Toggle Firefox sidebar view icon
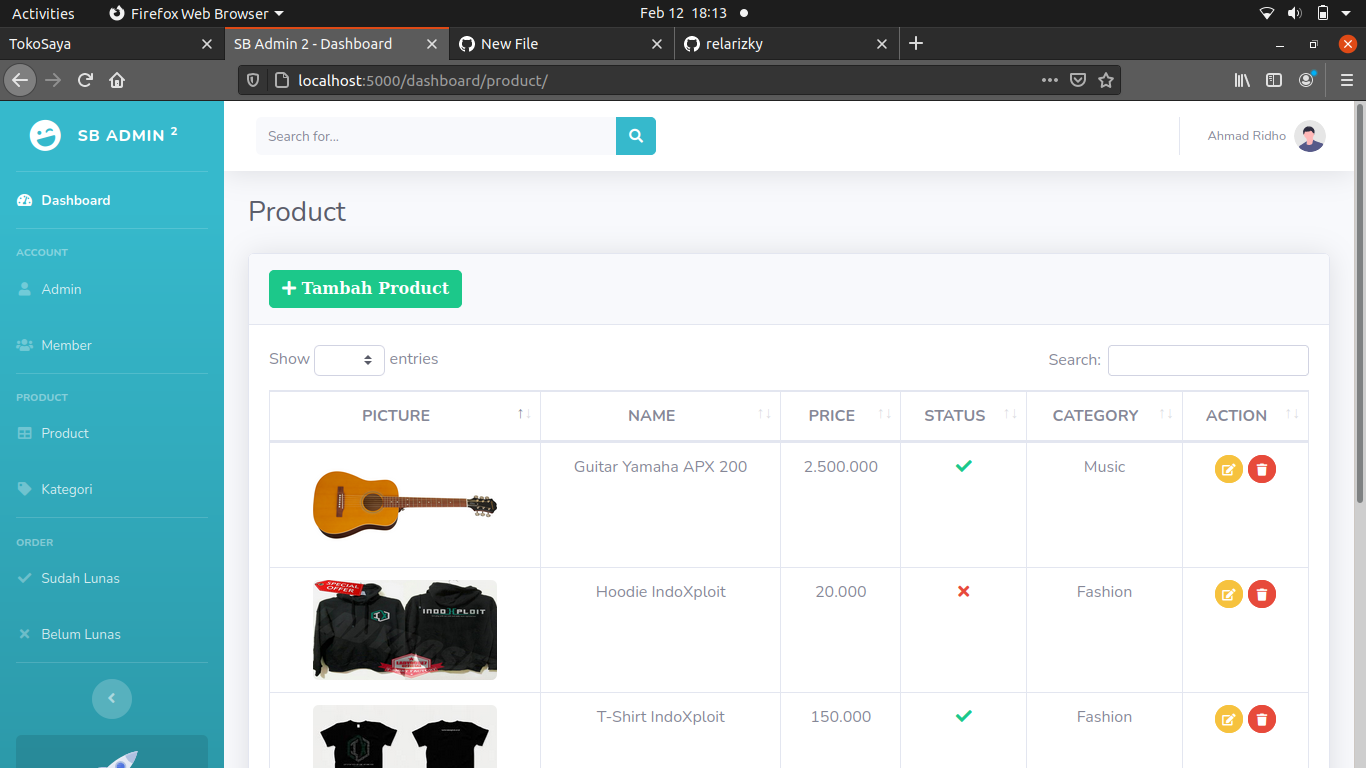The width and height of the screenshot is (1366, 768). 1274,80
